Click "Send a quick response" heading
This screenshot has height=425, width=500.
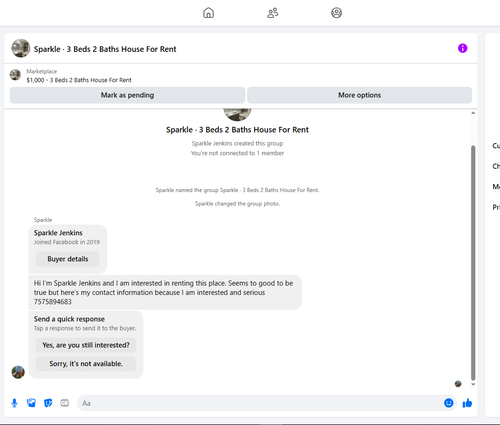[69, 319]
